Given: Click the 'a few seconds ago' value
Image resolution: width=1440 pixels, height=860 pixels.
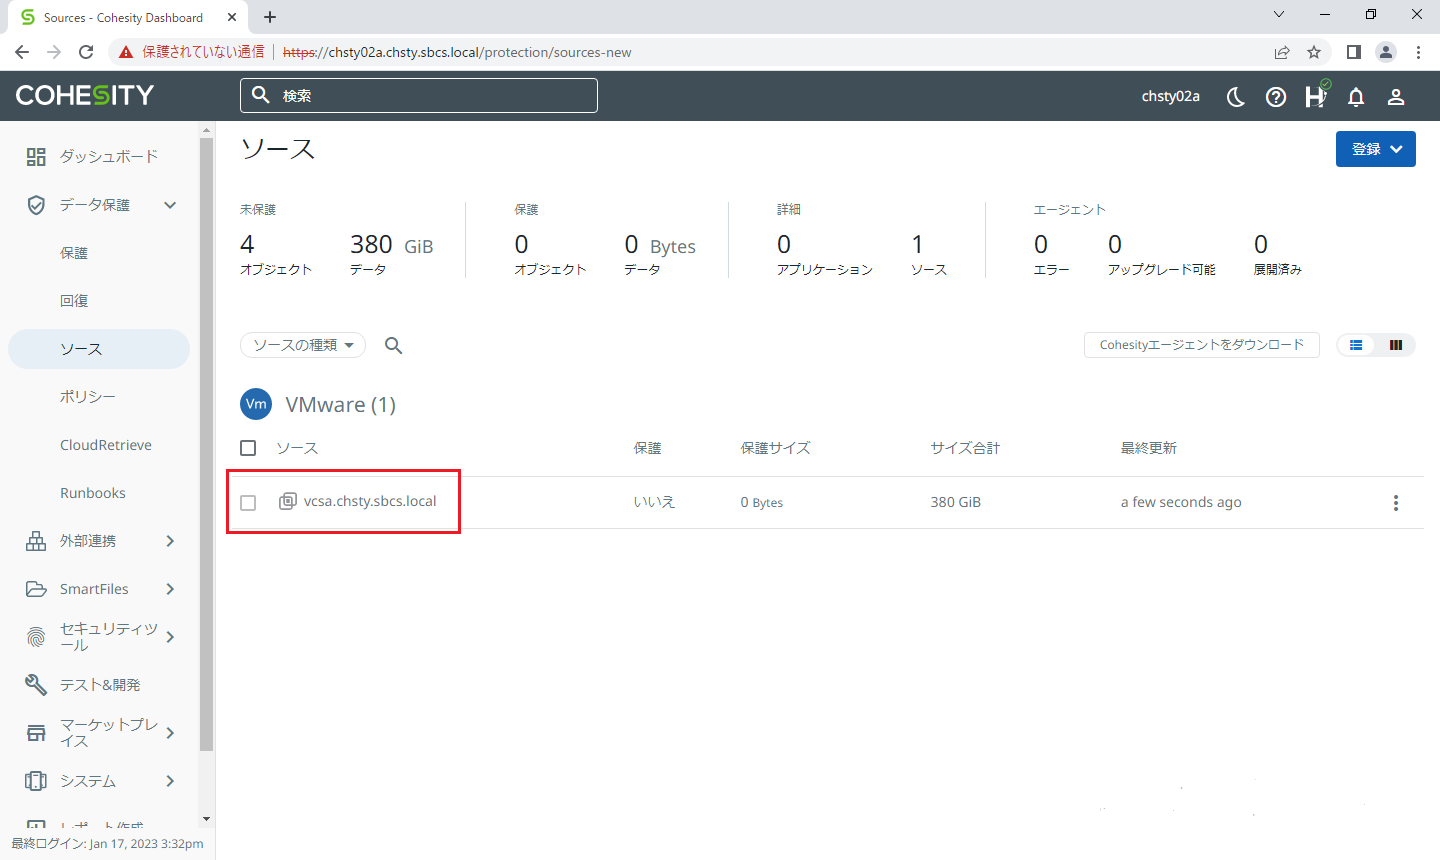Looking at the screenshot, I should point(1181,502).
